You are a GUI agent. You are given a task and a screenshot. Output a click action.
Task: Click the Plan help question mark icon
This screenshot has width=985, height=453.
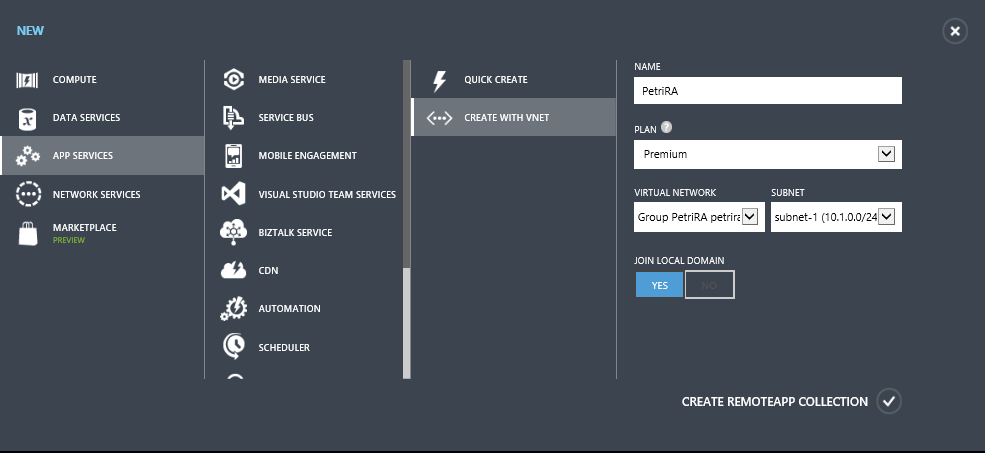click(x=667, y=128)
